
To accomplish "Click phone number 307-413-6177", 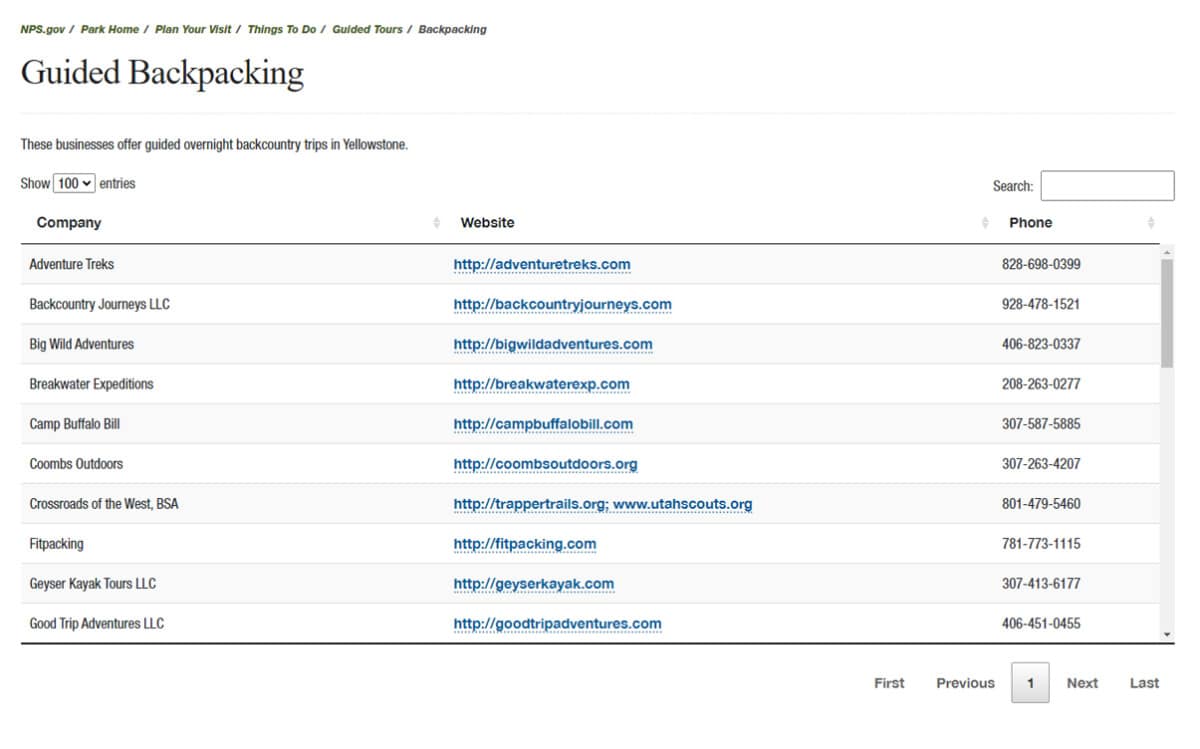I will pos(1041,585).
